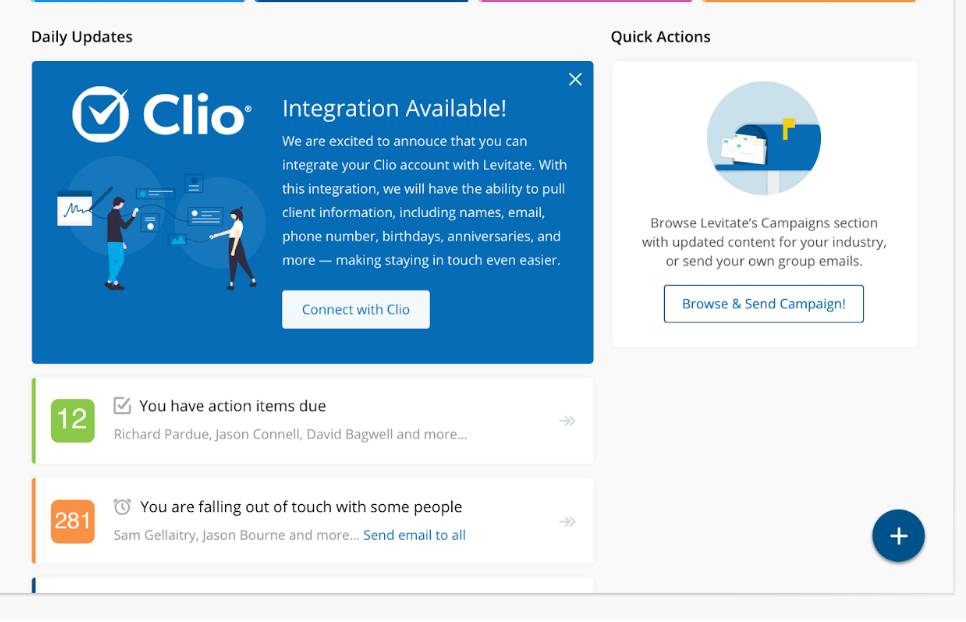Click the 'Integration Available!' heading

(394, 108)
